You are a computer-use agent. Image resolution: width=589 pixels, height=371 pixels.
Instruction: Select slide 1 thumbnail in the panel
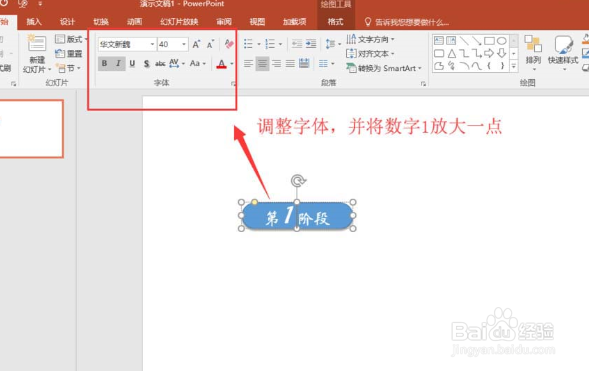click(x=31, y=129)
